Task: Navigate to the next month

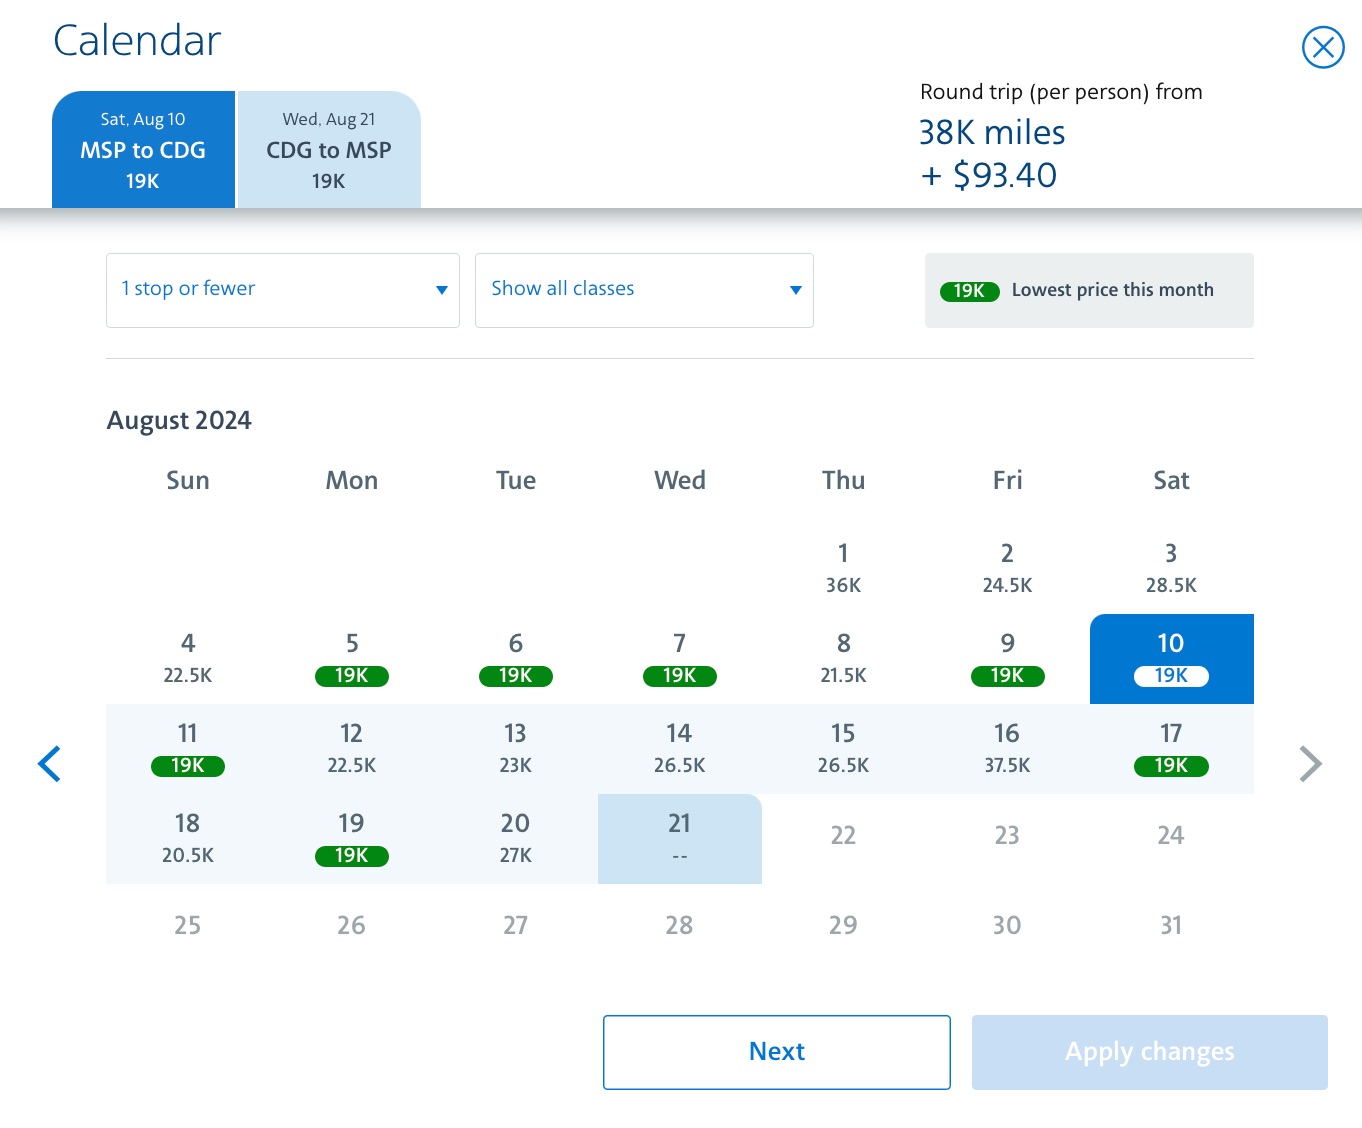Action: point(1311,763)
